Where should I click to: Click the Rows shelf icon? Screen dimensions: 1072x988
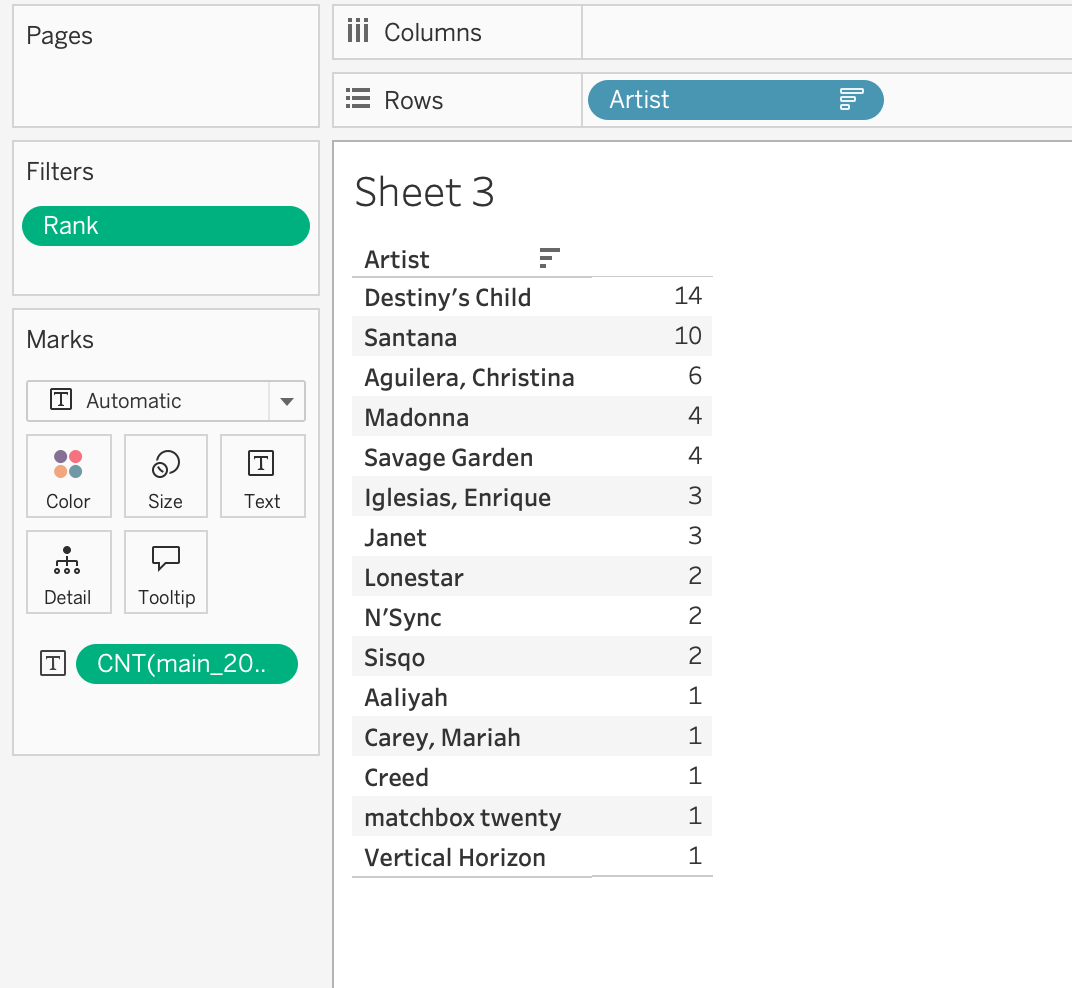tap(357, 99)
